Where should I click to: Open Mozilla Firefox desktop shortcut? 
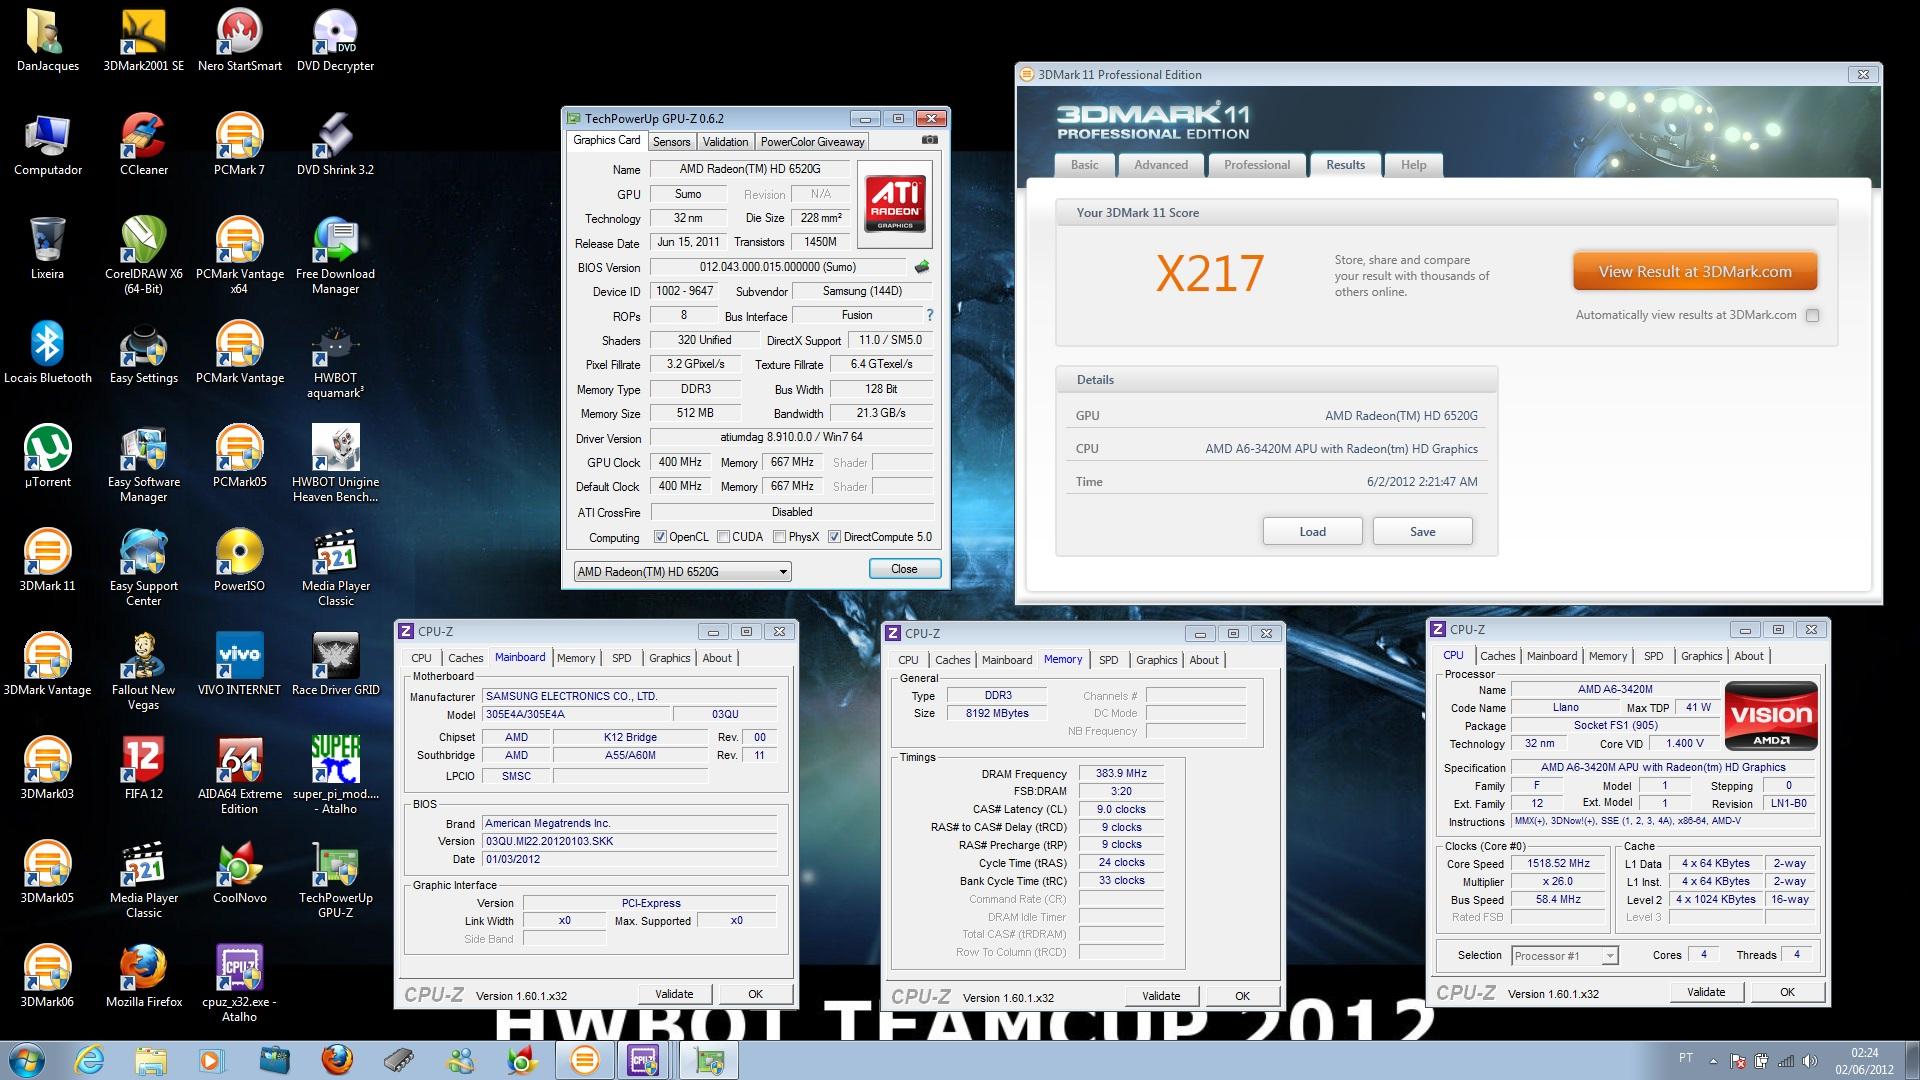click(x=143, y=976)
